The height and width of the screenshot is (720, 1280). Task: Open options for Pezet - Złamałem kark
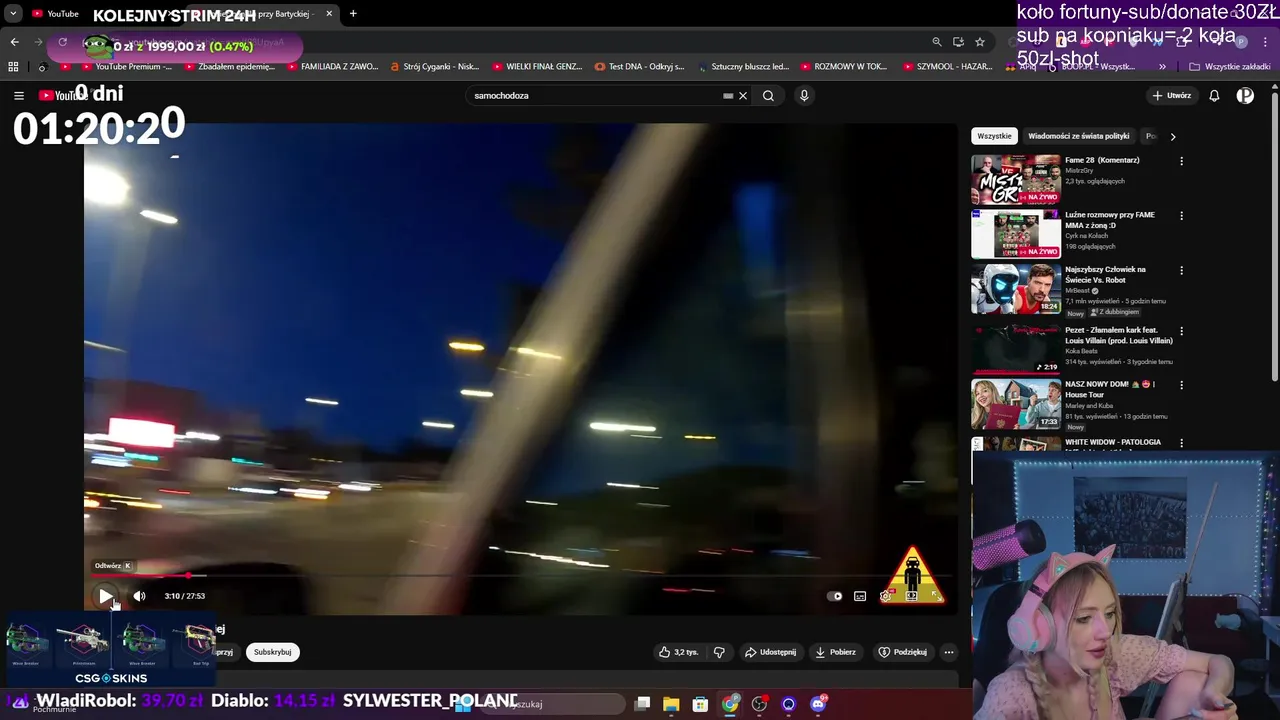[x=1181, y=331]
